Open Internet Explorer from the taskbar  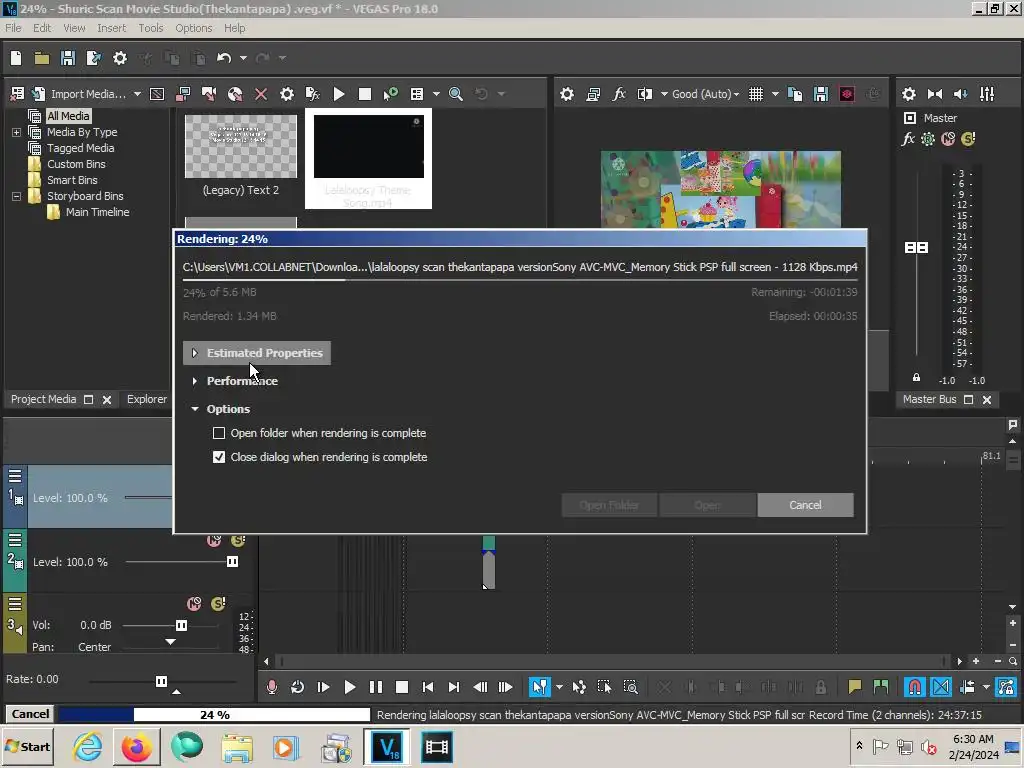click(x=87, y=747)
